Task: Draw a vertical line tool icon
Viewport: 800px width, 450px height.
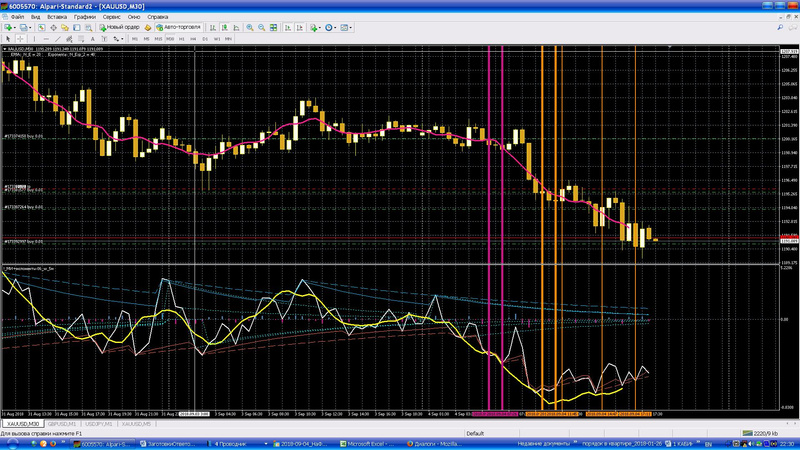Action: 36,39
